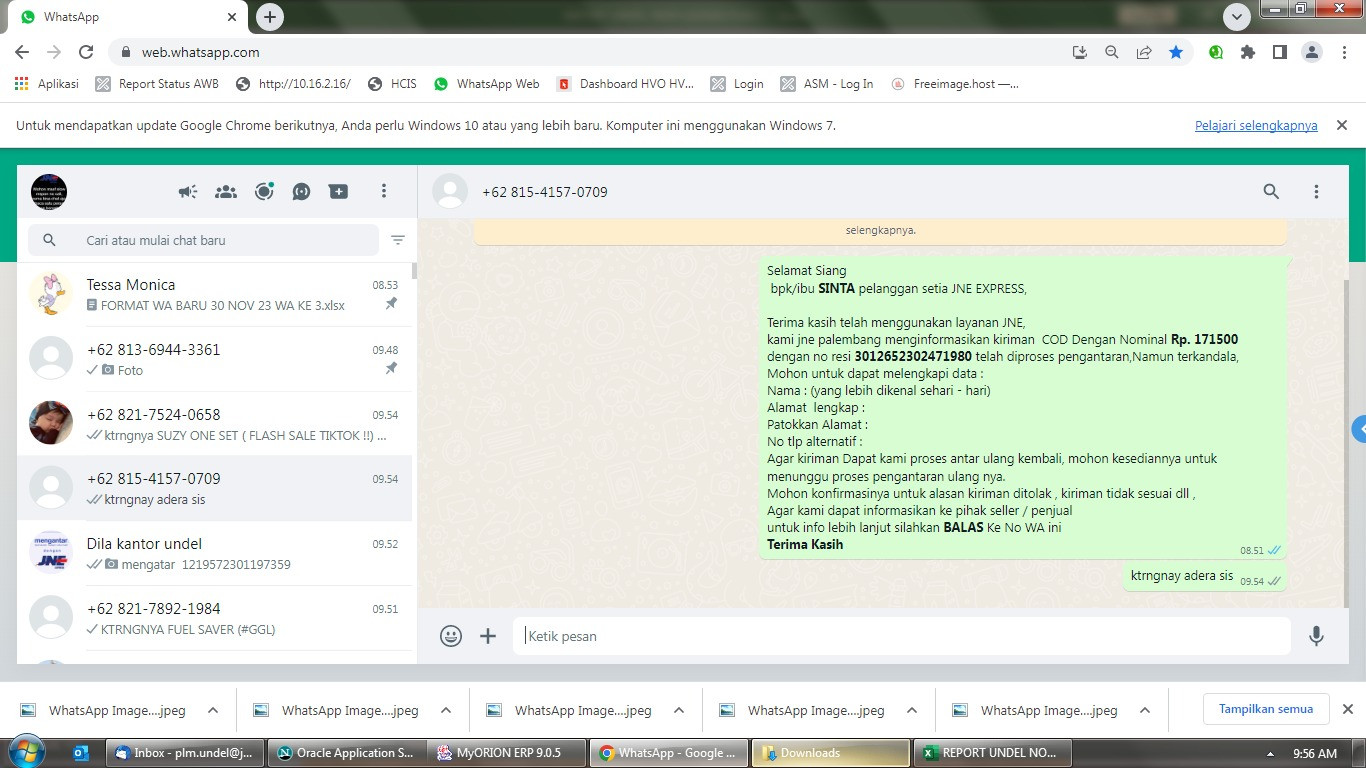Start a new chat
The height and width of the screenshot is (768, 1366).
click(x=339, y=191)
